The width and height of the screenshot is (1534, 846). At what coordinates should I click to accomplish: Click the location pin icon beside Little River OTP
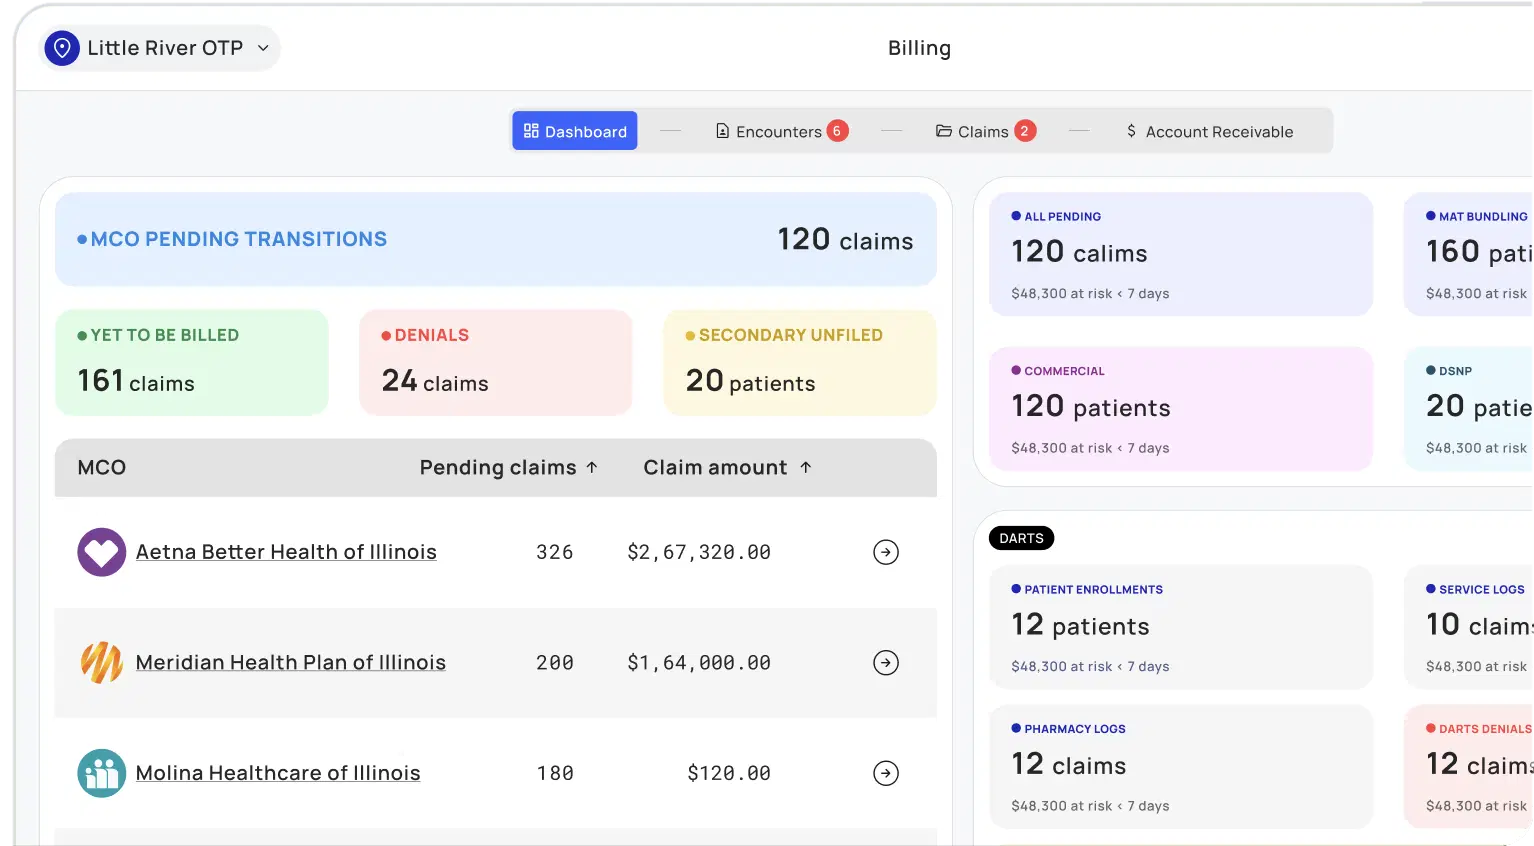(x=62, y=48)
